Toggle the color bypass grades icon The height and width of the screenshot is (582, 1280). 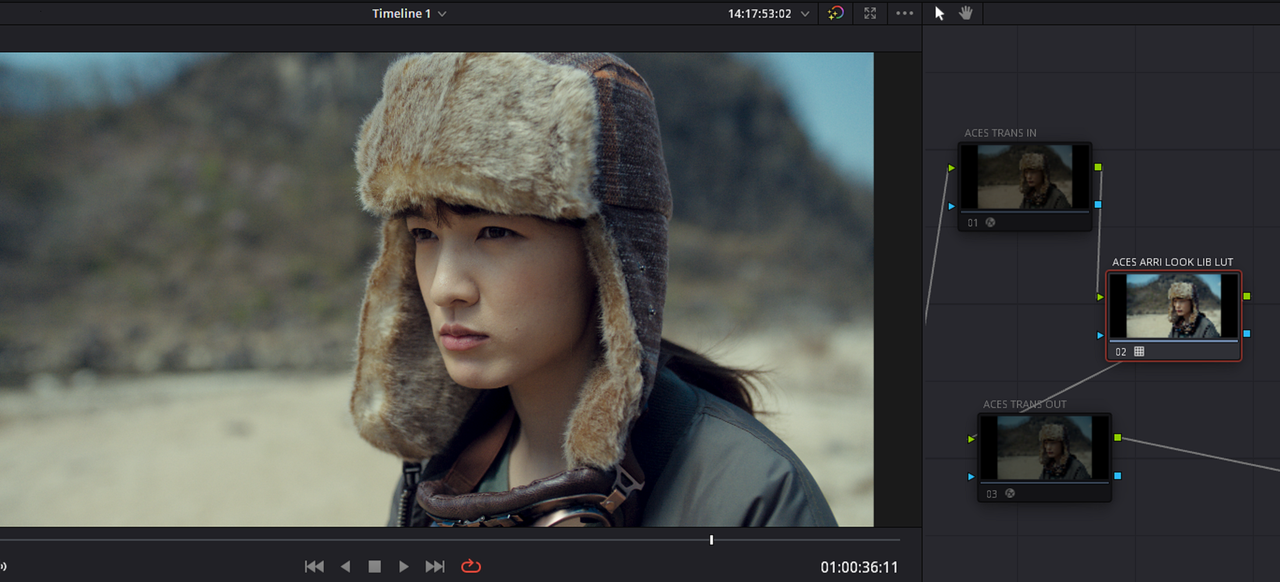click(836, 13)
